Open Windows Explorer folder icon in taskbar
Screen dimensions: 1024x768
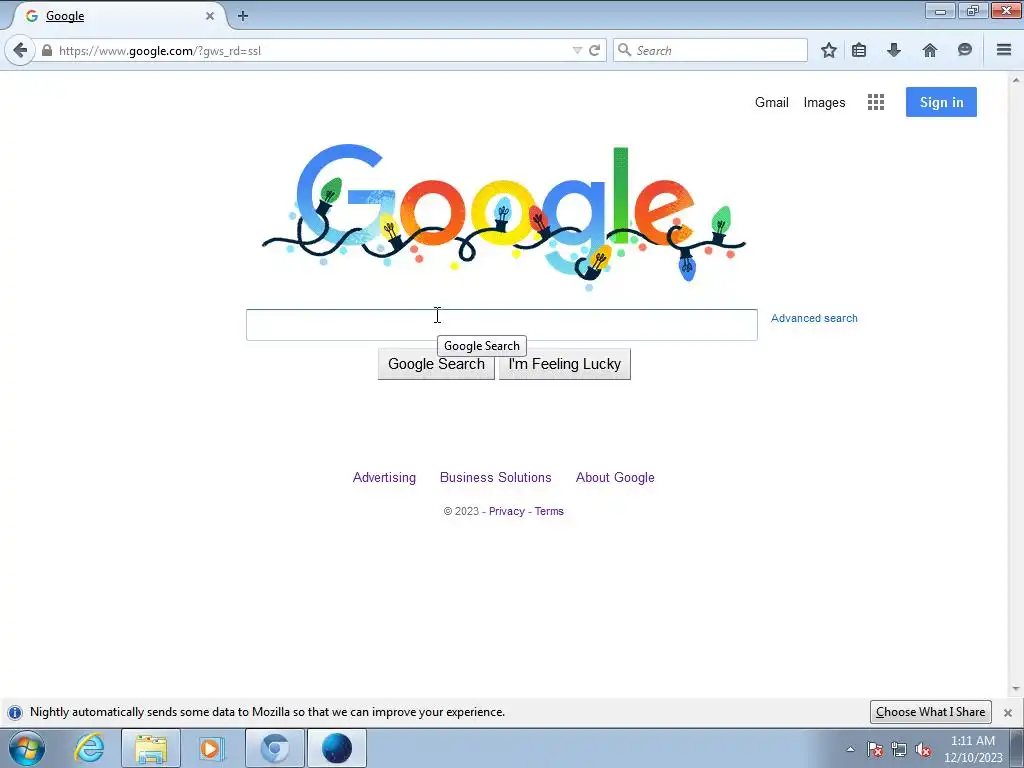(x=151, y=748)
